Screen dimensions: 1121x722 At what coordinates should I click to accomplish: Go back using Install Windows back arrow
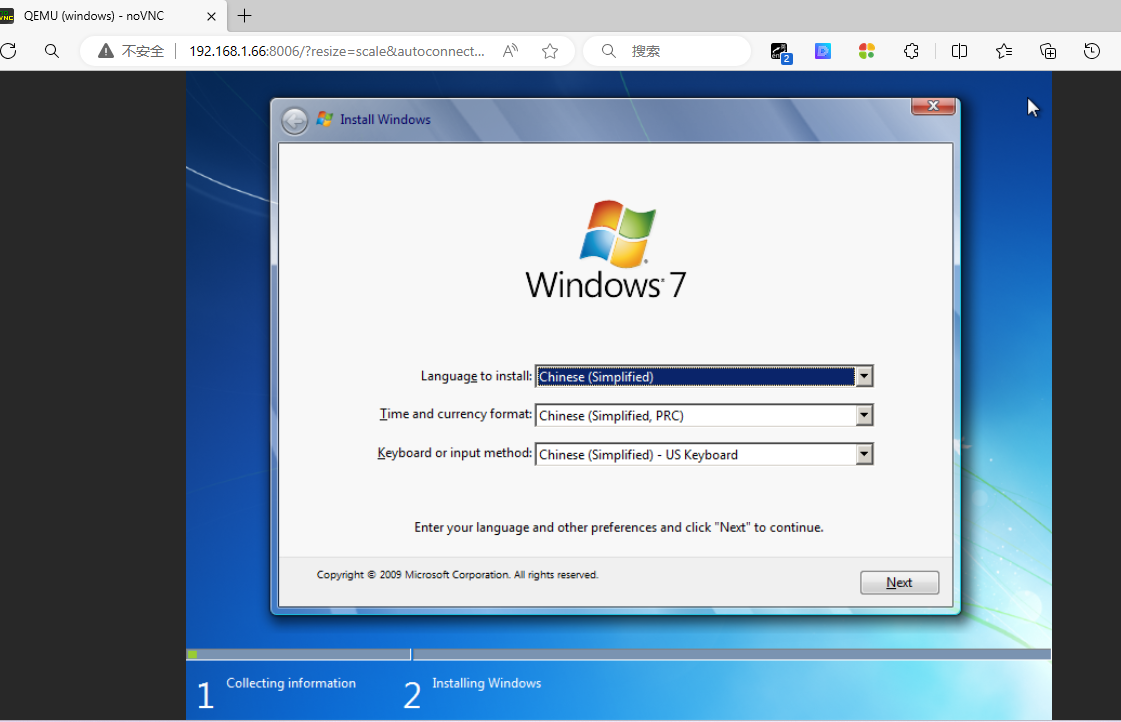295,121
